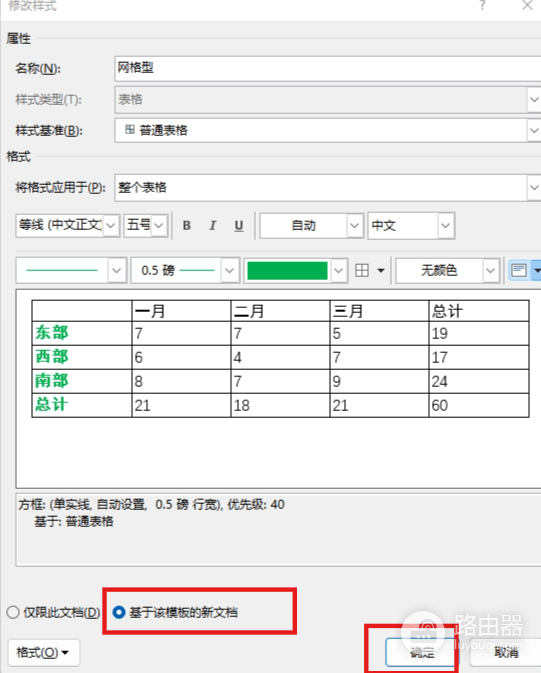Click the style description text 优先级: 40
The image size is (541, 673).
coord(256,504)
